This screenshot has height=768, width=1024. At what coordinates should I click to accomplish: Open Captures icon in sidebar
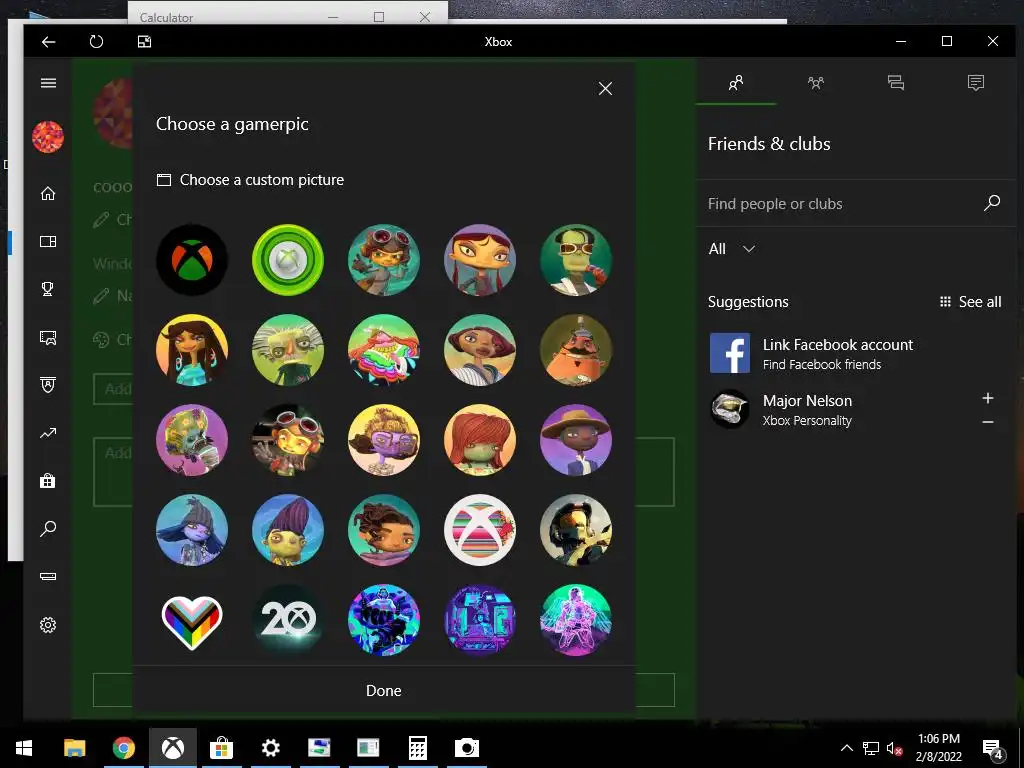coord(48,338)
